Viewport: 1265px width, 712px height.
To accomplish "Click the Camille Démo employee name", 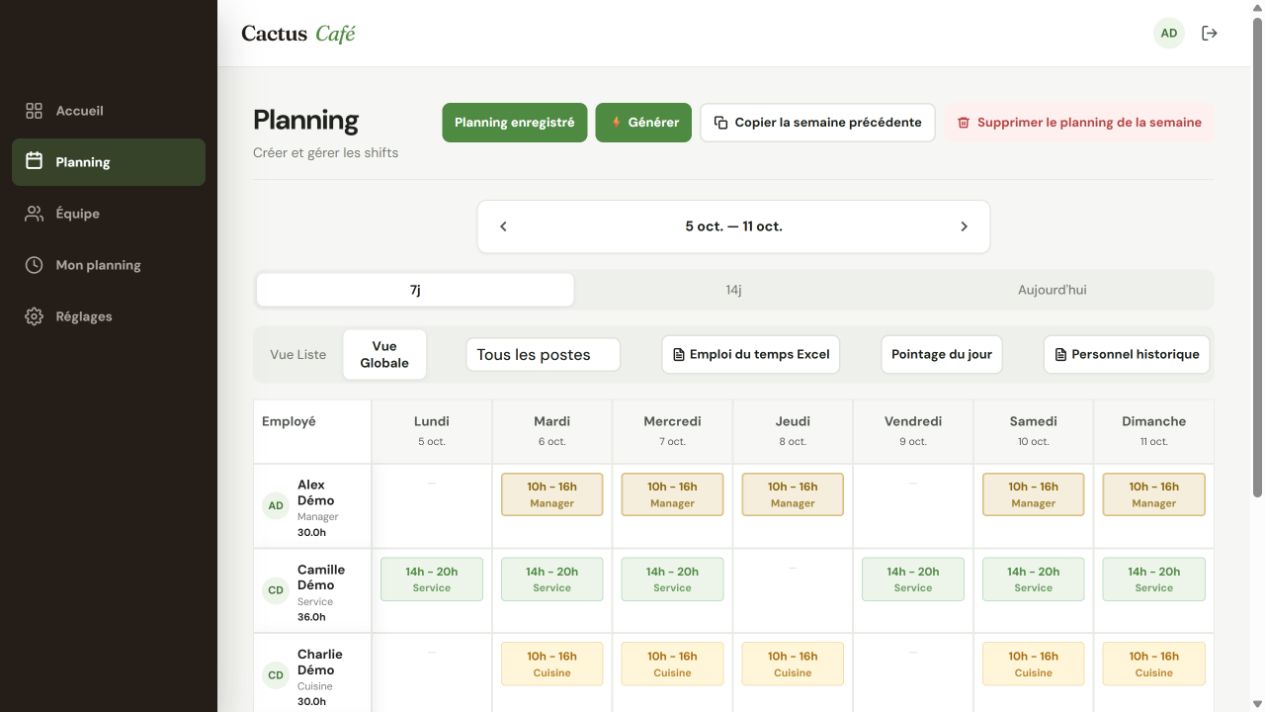I will click(321, 577).
